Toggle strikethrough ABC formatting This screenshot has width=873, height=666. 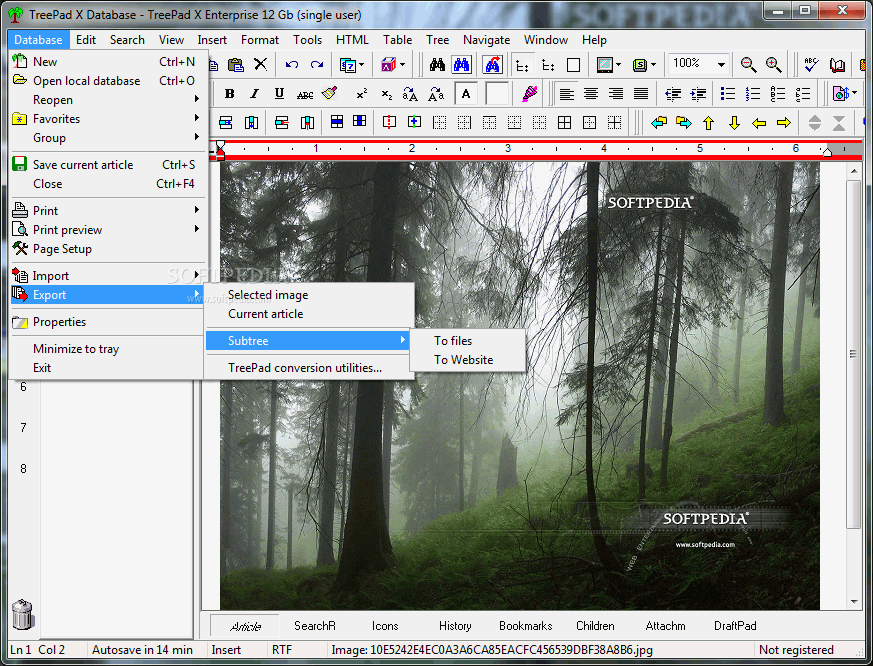pyautogui.click(x=305, y=95)
